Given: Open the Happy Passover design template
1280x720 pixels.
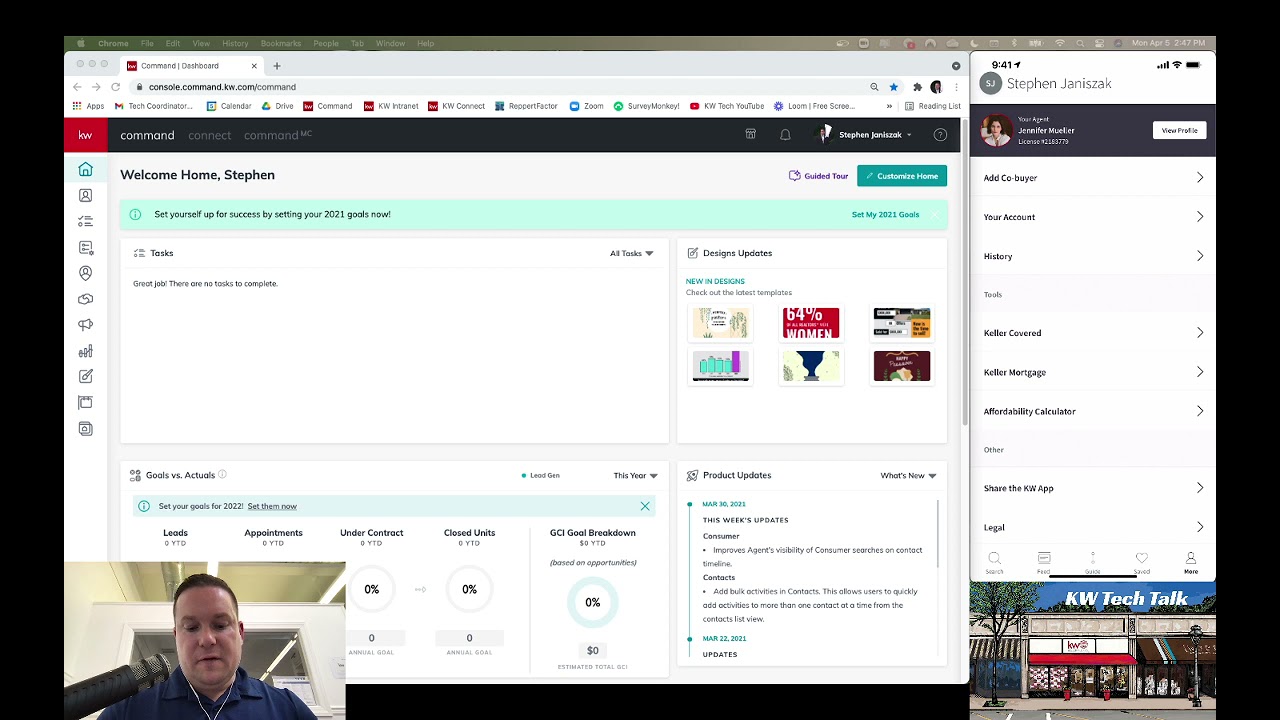Looking at the screenshot, I should coord(902,366).
